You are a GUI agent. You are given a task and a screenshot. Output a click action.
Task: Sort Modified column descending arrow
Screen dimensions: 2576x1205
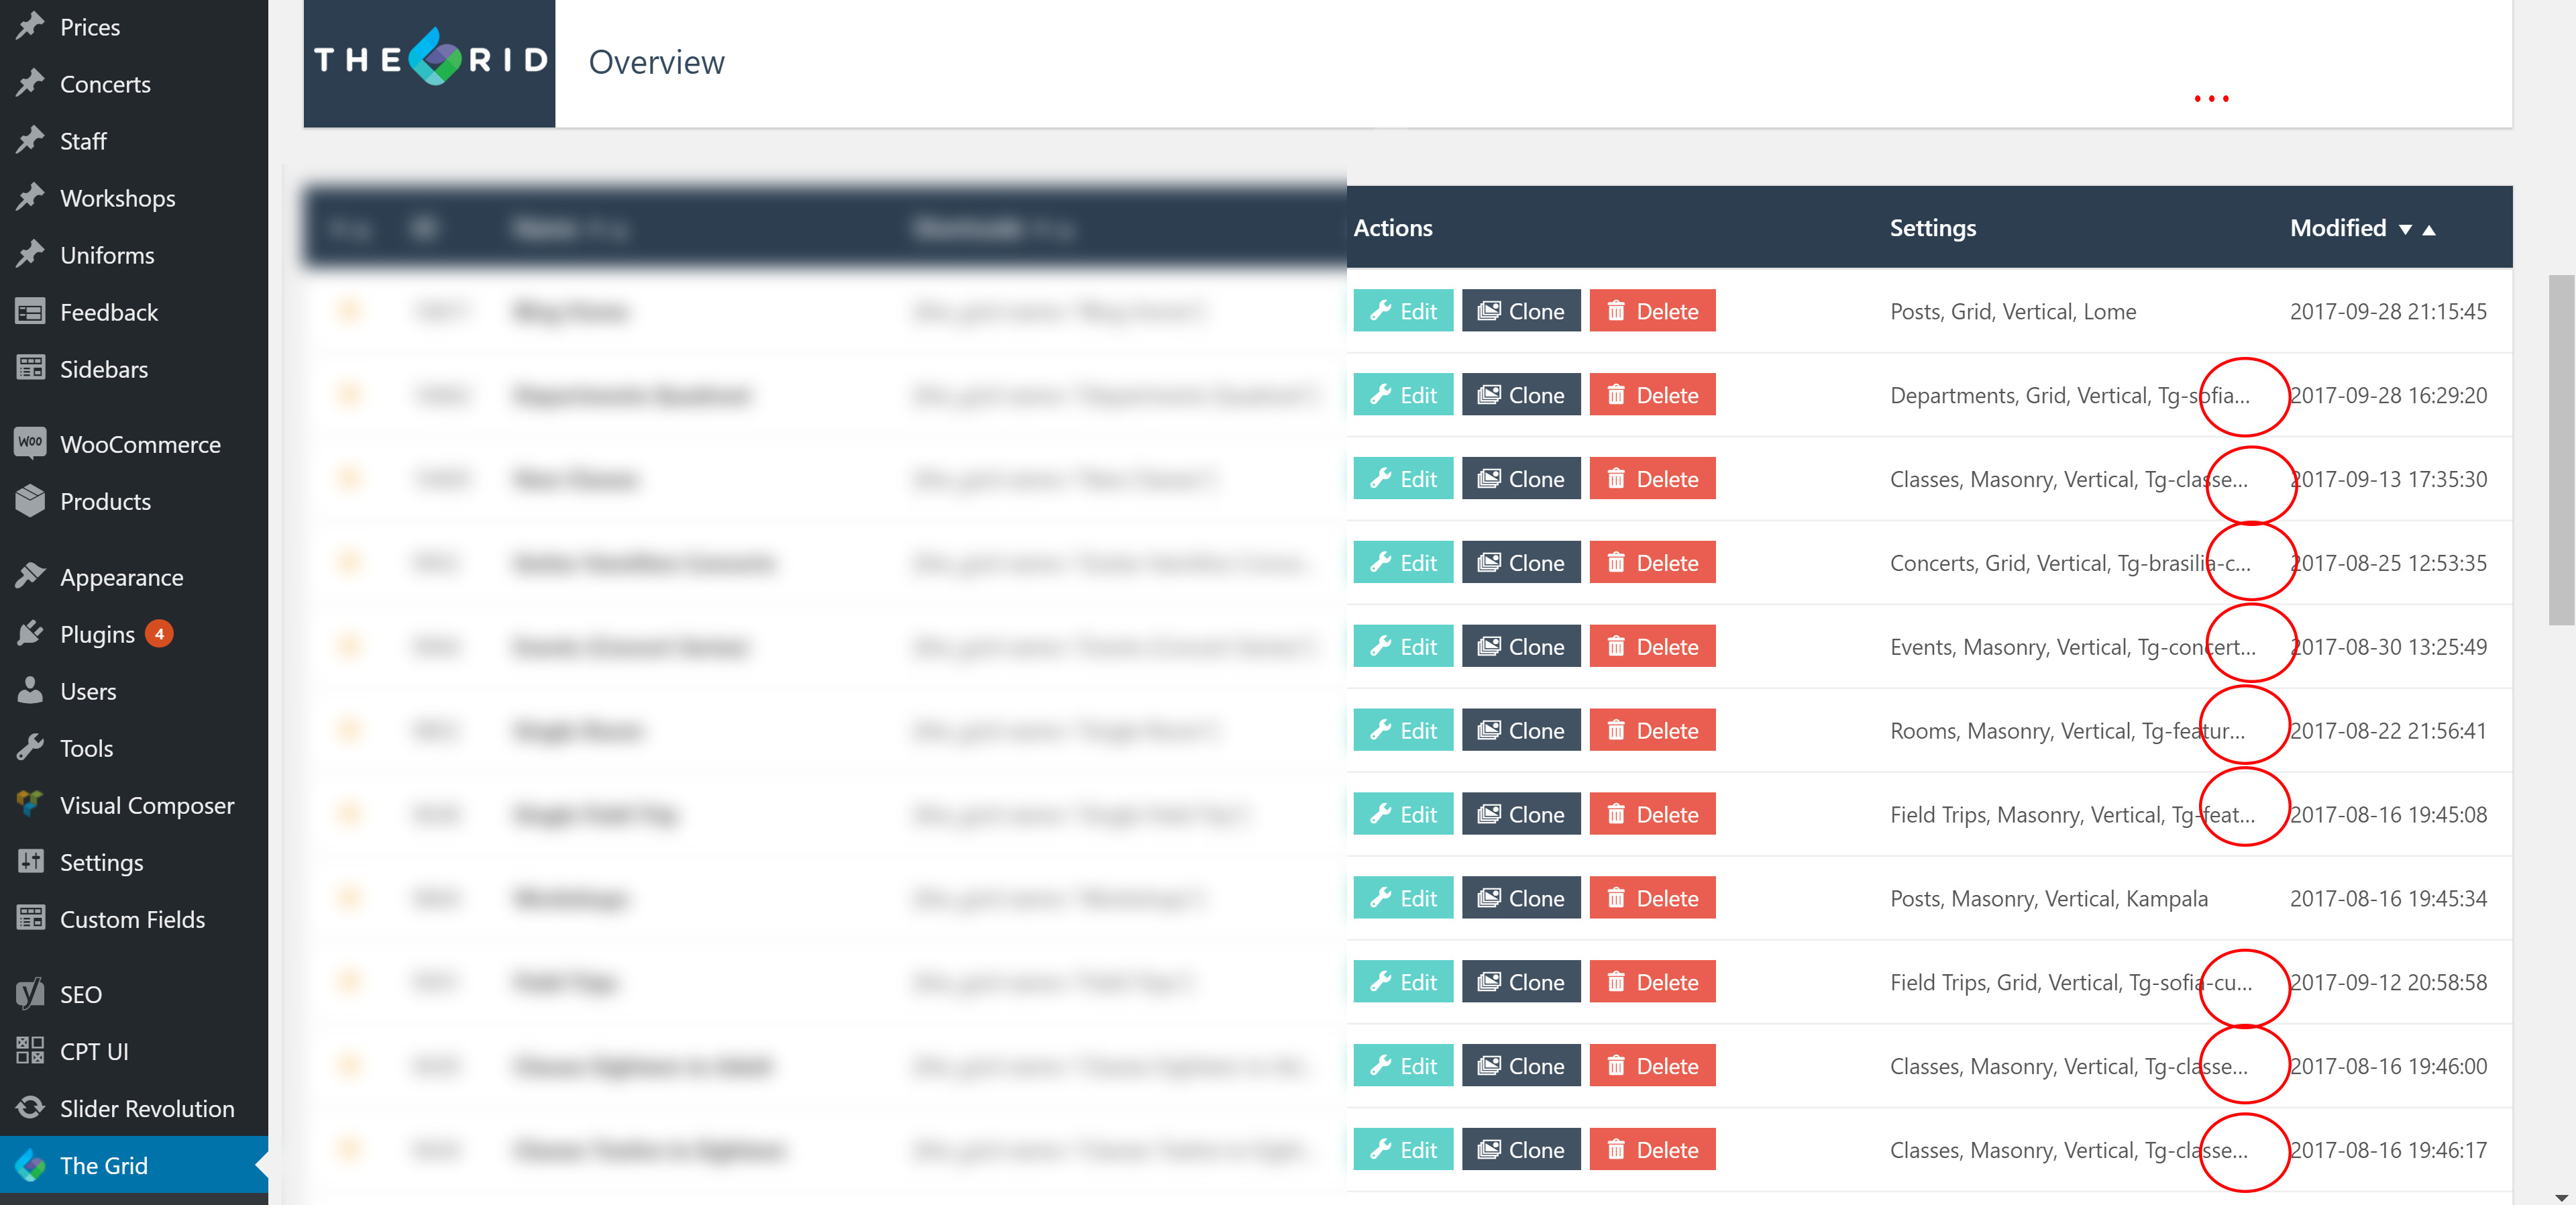coord(2405,230)
